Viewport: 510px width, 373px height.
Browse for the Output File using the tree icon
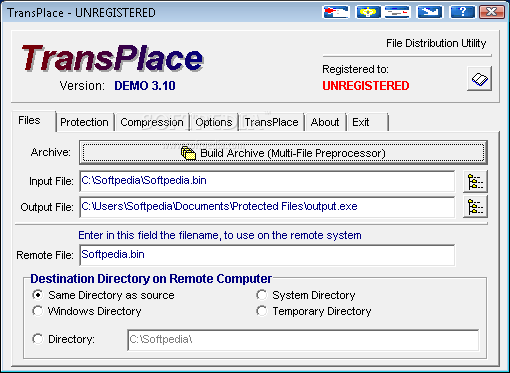coord(475,207)
